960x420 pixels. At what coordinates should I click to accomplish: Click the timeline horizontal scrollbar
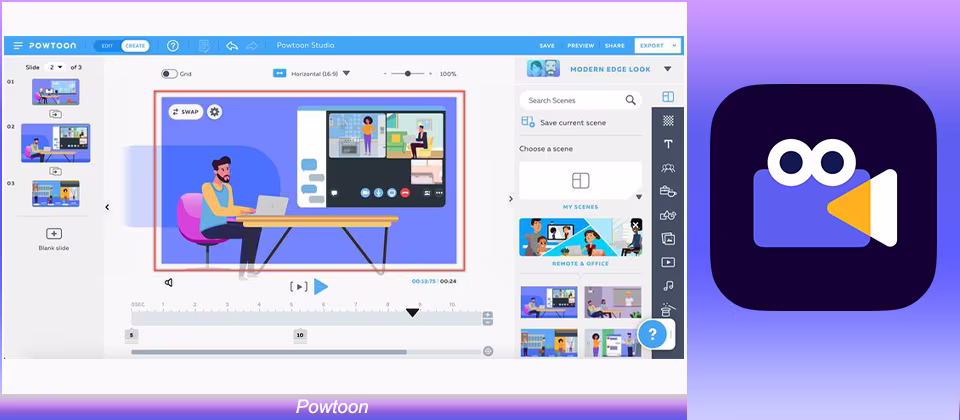(269, 352)
